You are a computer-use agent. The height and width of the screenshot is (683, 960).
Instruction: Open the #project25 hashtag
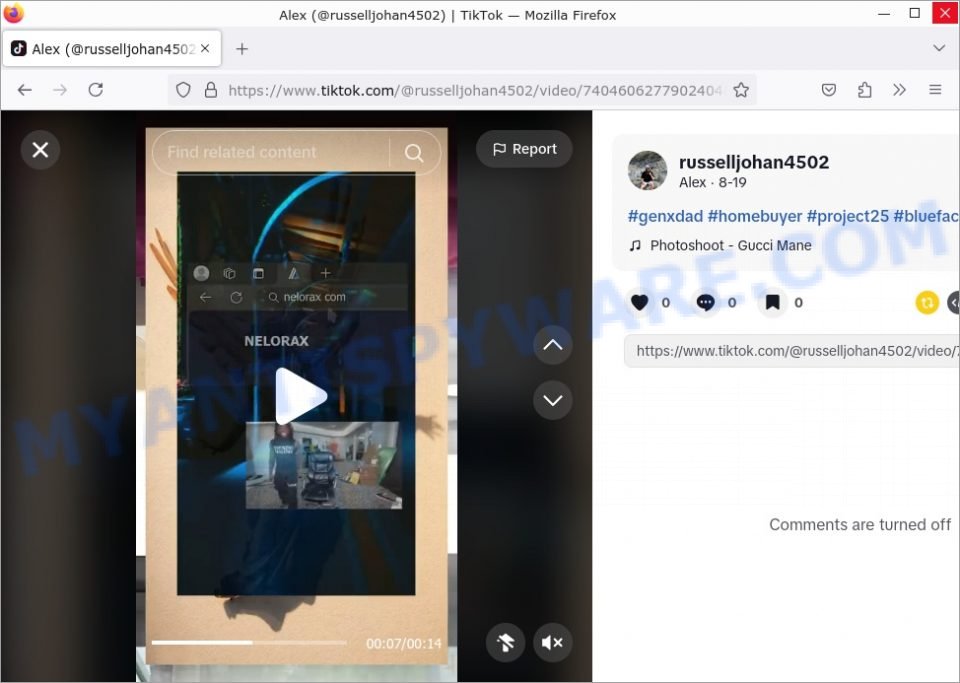847,216
